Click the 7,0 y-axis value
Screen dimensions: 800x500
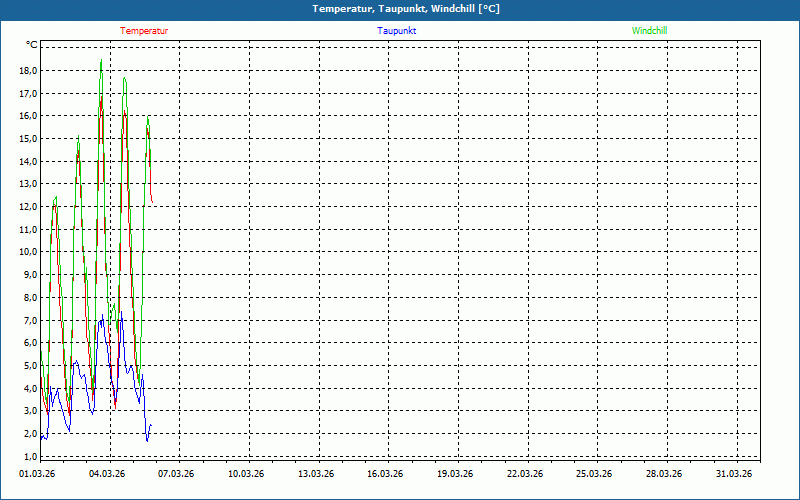(x=31, y=320)
